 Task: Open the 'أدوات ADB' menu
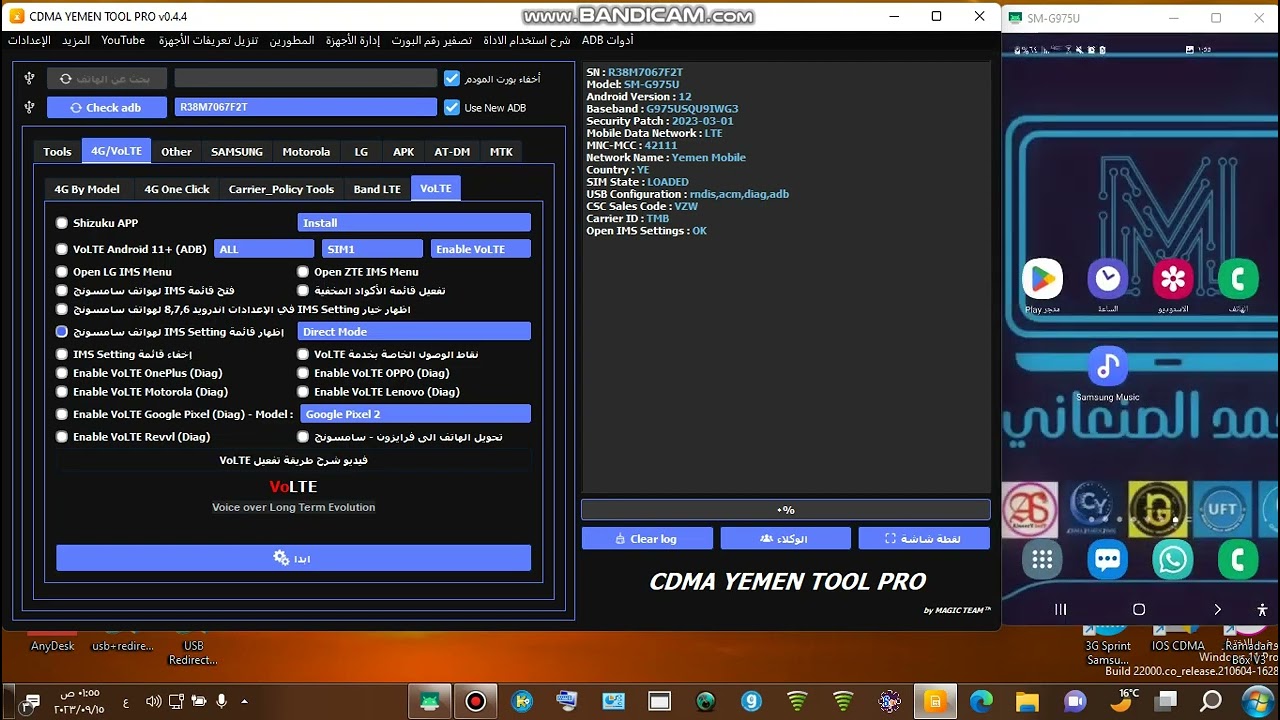point(607,40)
